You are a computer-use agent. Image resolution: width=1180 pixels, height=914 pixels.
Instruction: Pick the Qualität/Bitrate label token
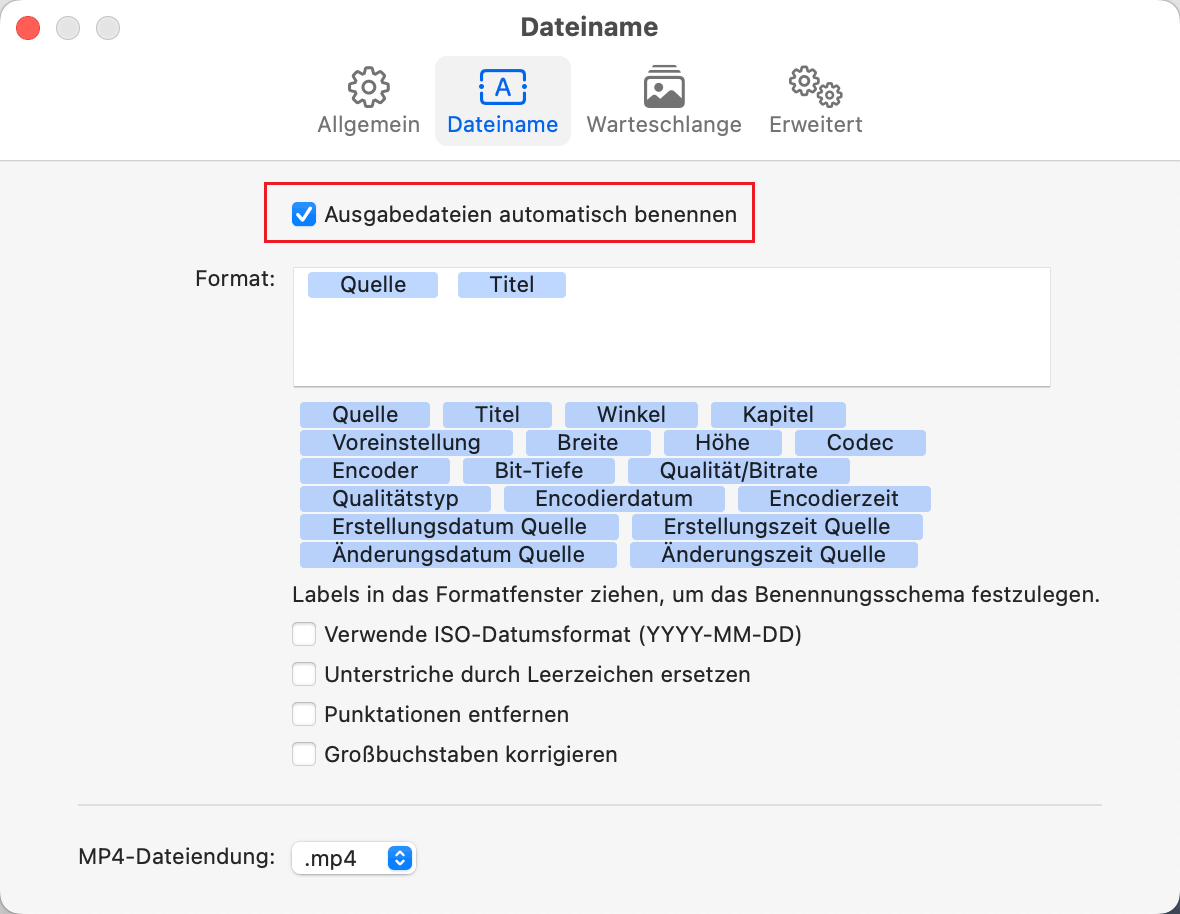point(738,470)
